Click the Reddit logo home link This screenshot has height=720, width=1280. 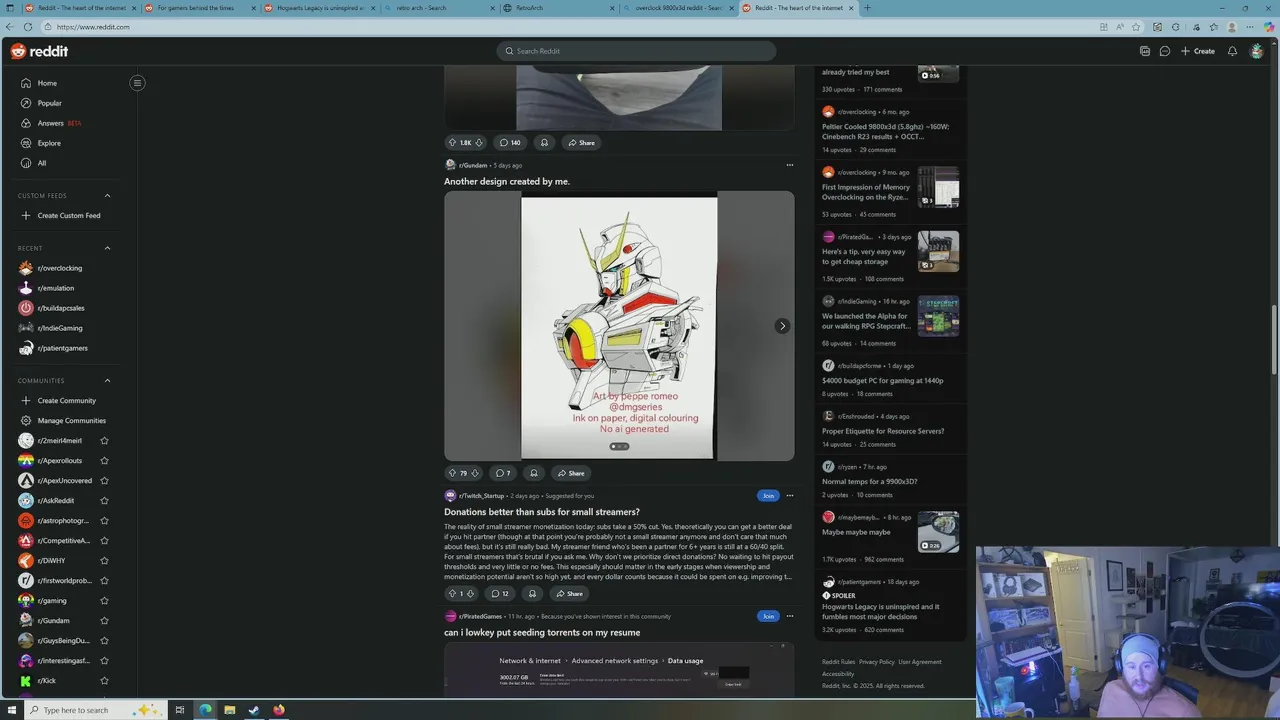pyautogui.click(x=40, y=51)
